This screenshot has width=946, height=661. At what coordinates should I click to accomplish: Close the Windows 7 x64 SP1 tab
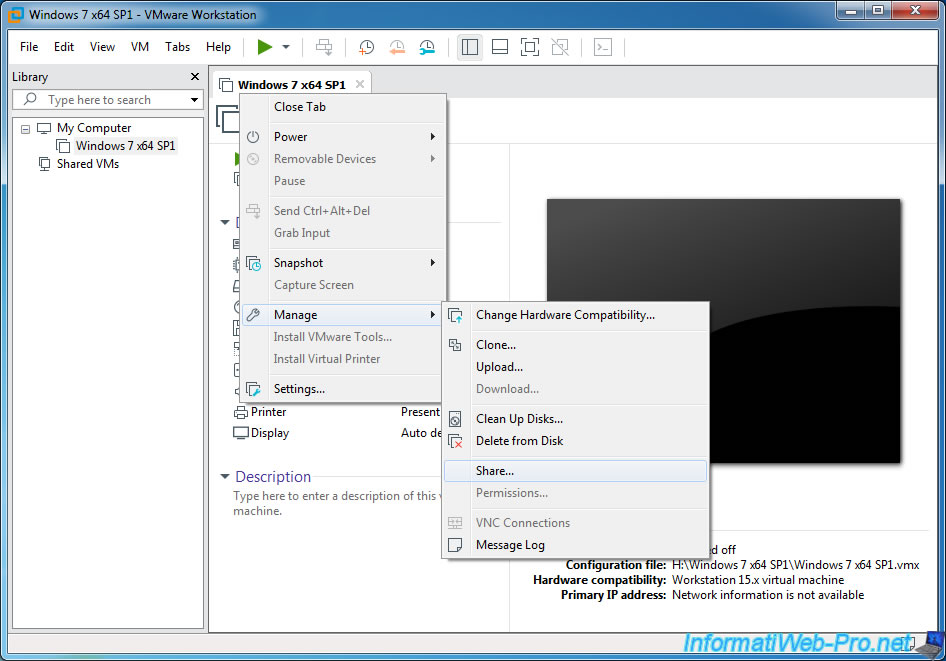pyautogui.click(x=360, y=84)
